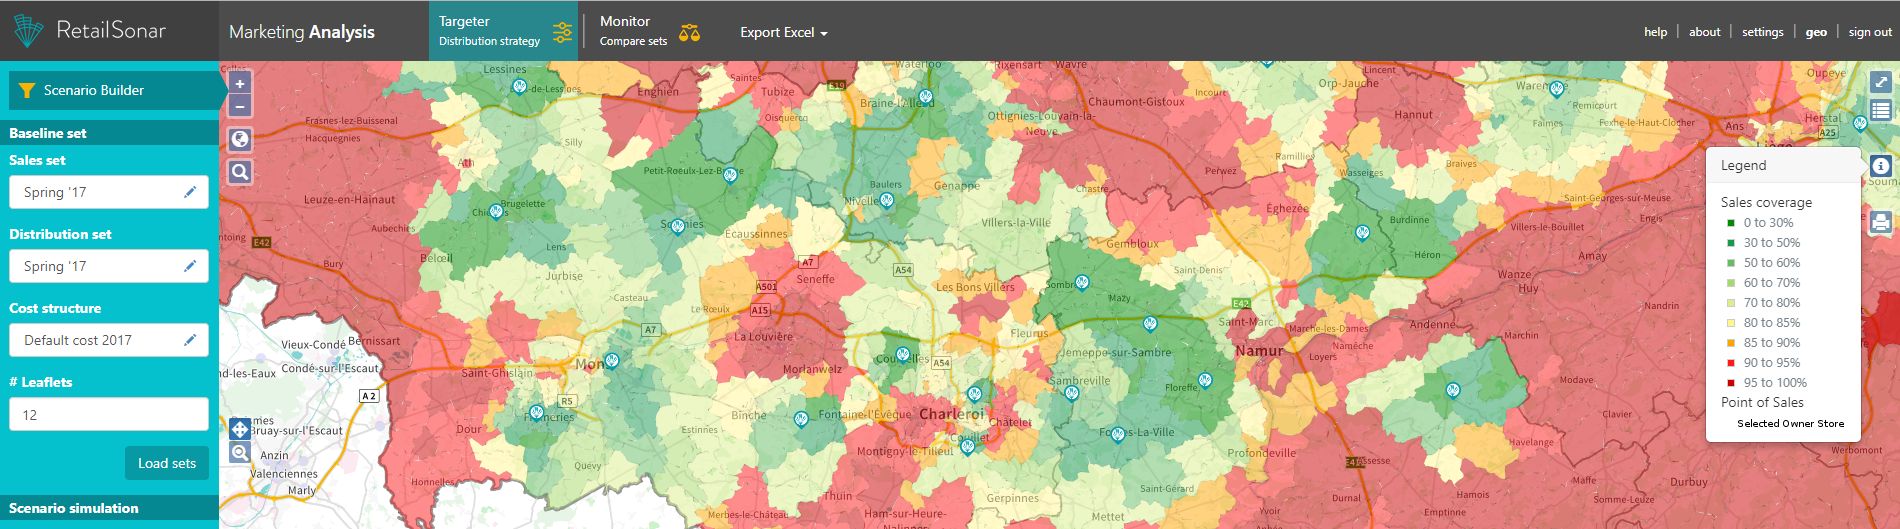
Task: Open the table list view icon
Action: click(x=1880, y=110)
